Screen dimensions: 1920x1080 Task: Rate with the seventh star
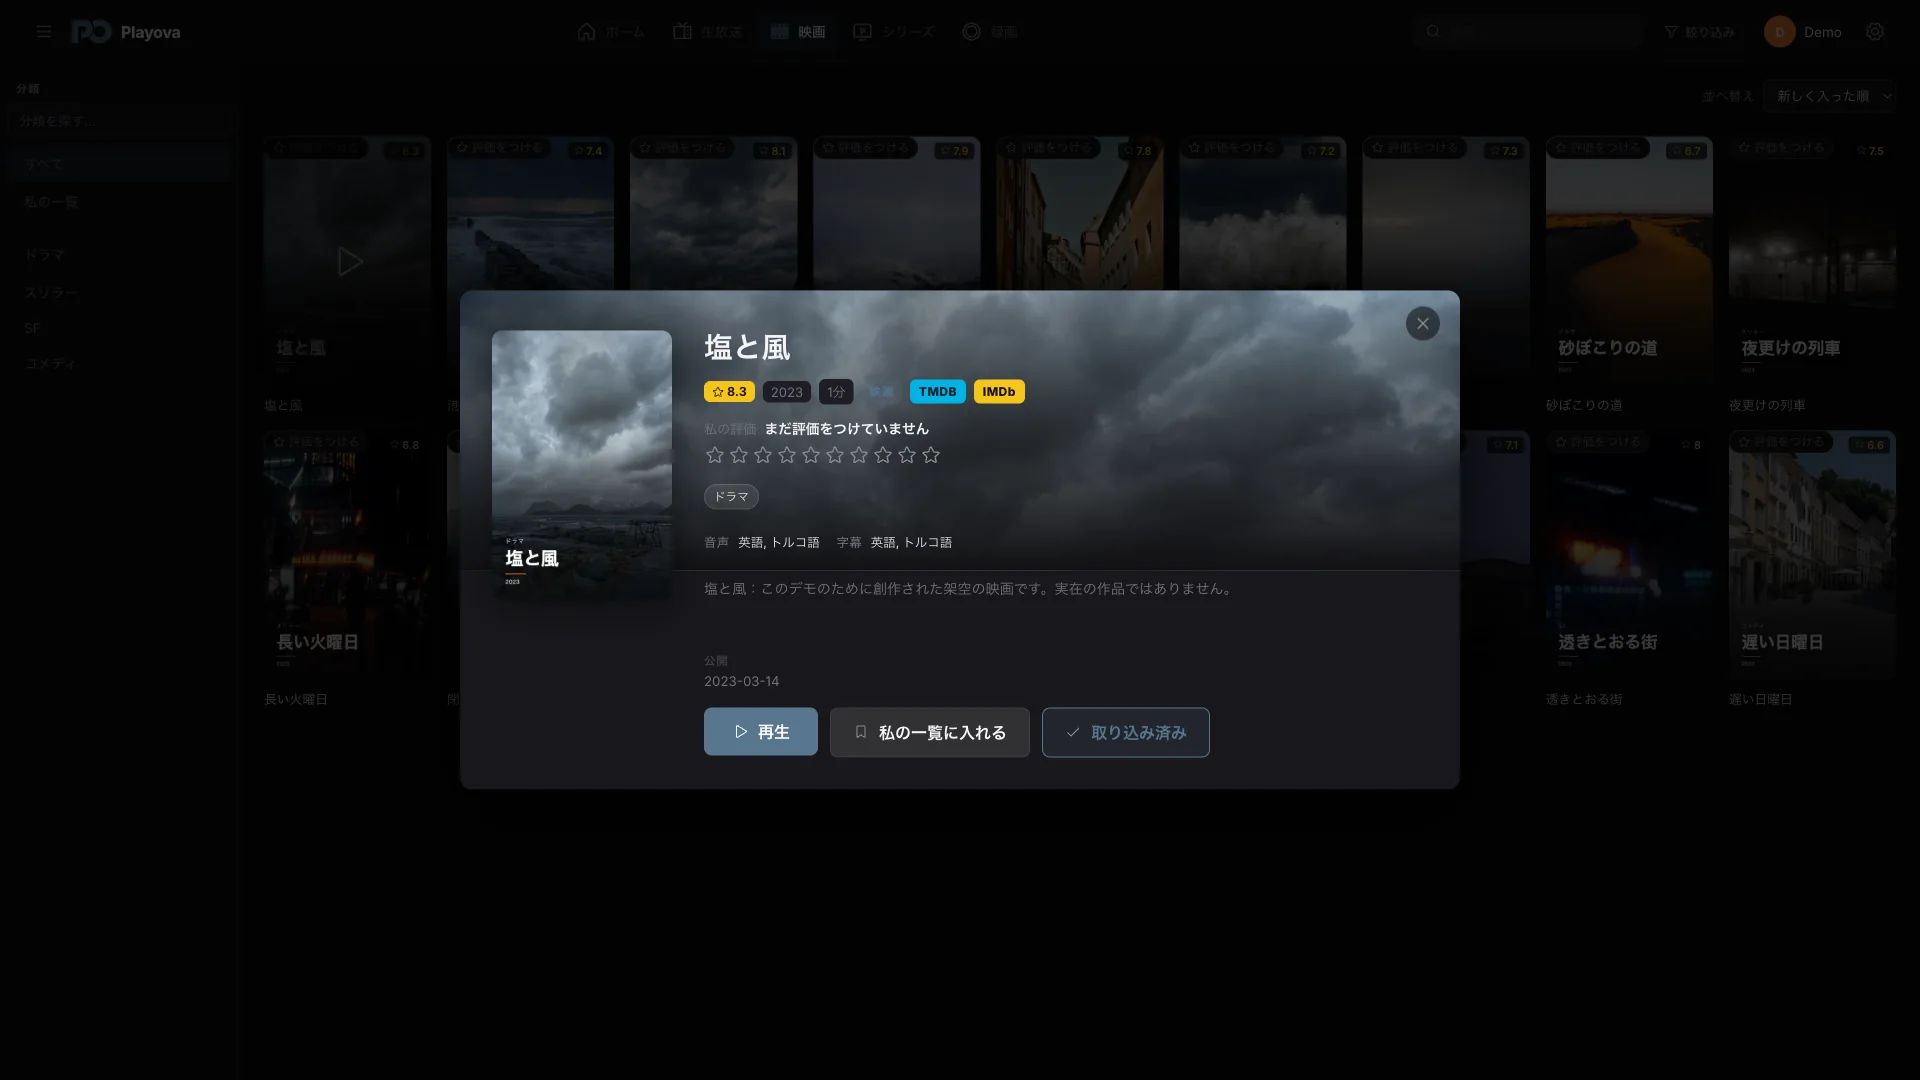(x=858, y=455)
